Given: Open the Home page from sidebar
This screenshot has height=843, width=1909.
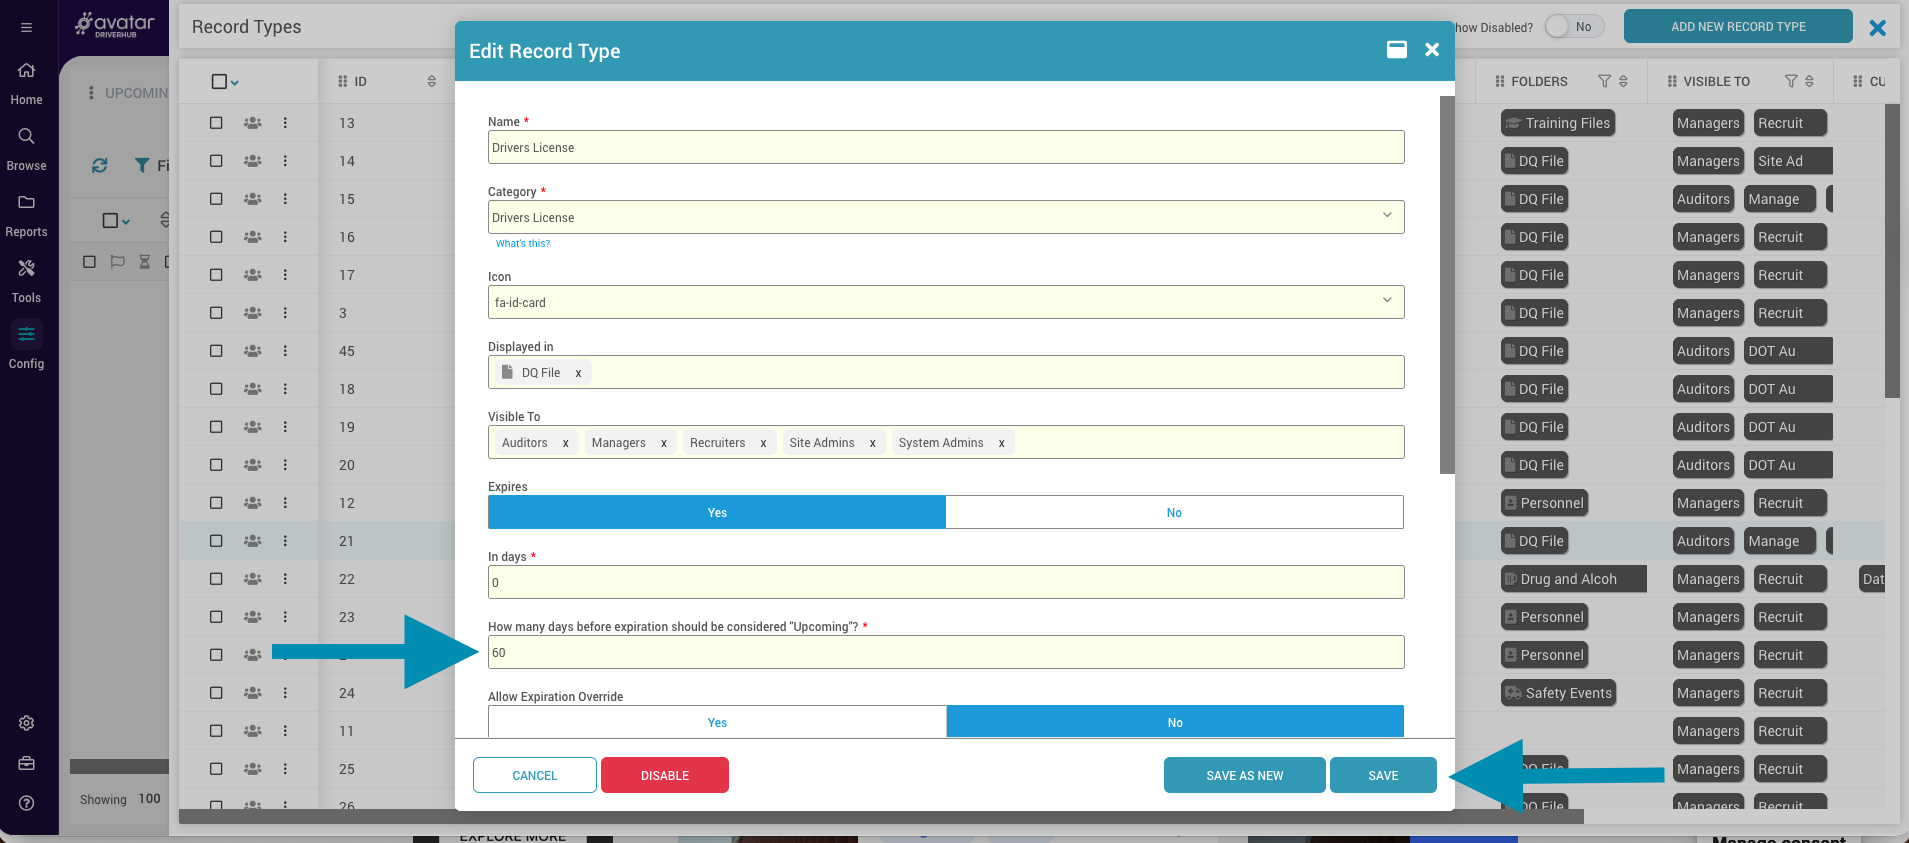Looking at the screenshot, I should click(x=26, y=82).
